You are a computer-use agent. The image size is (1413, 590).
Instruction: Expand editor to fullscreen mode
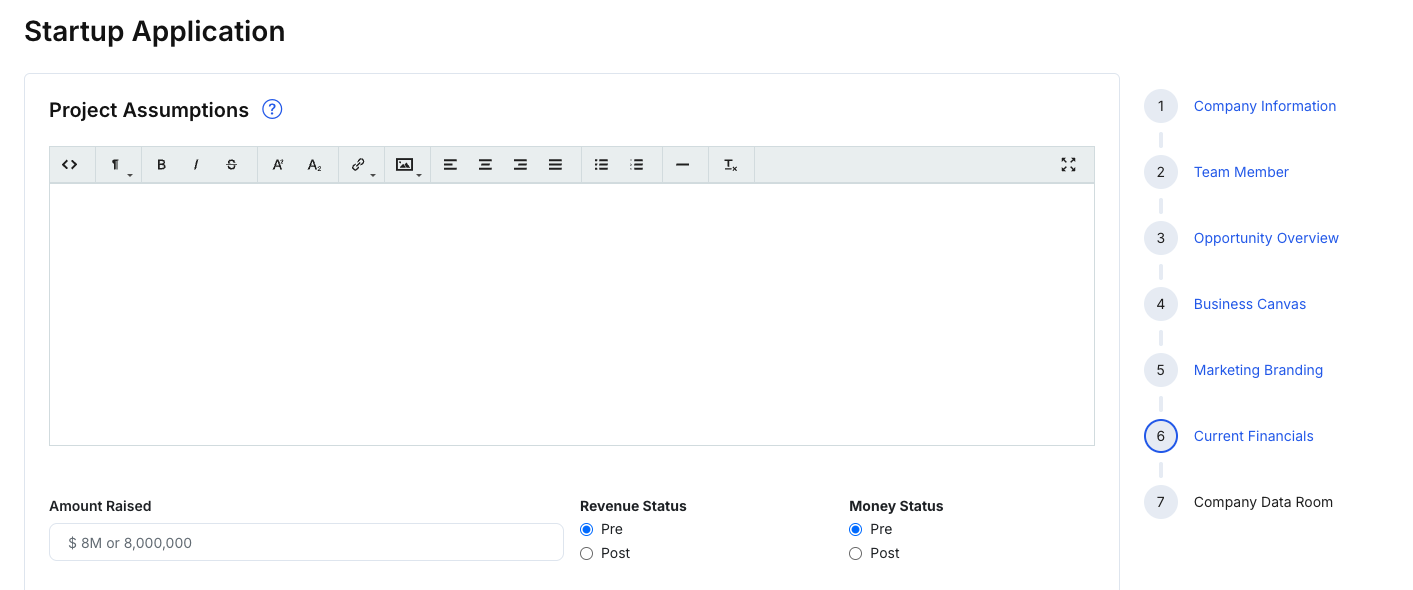tap(1068, 165)
